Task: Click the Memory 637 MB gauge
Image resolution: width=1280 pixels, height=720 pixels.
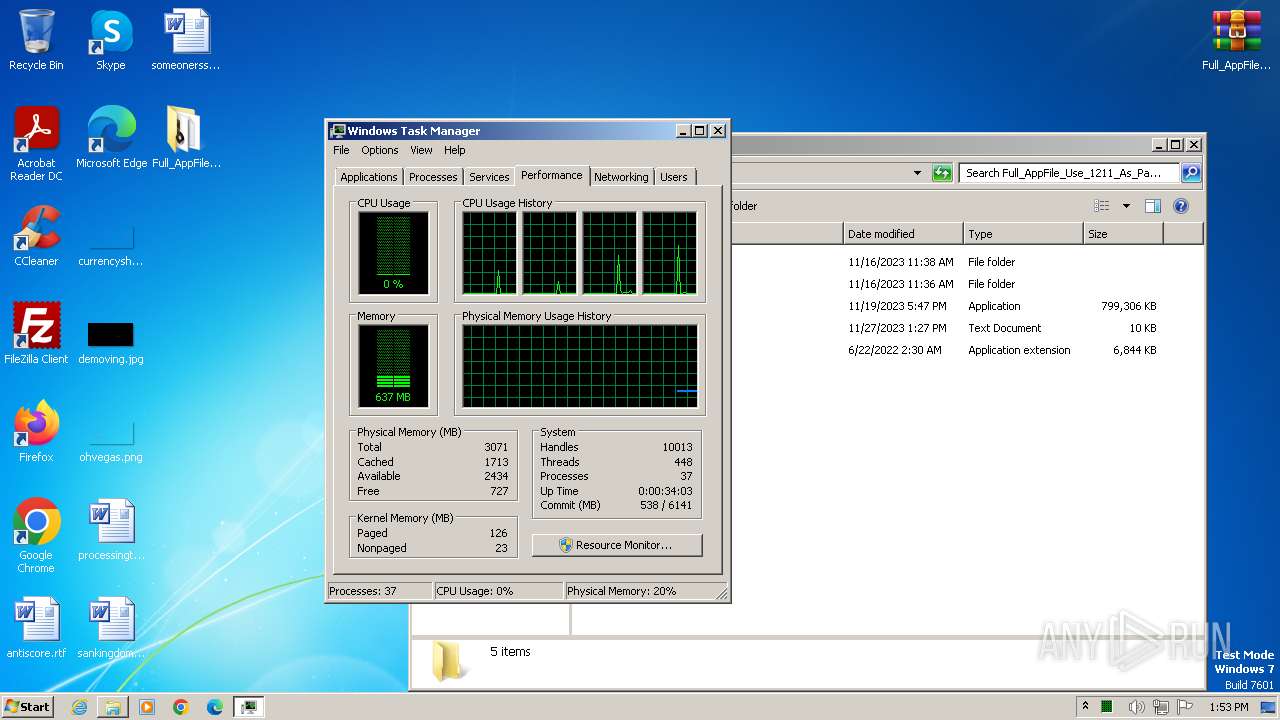Action: click(393, 365)
